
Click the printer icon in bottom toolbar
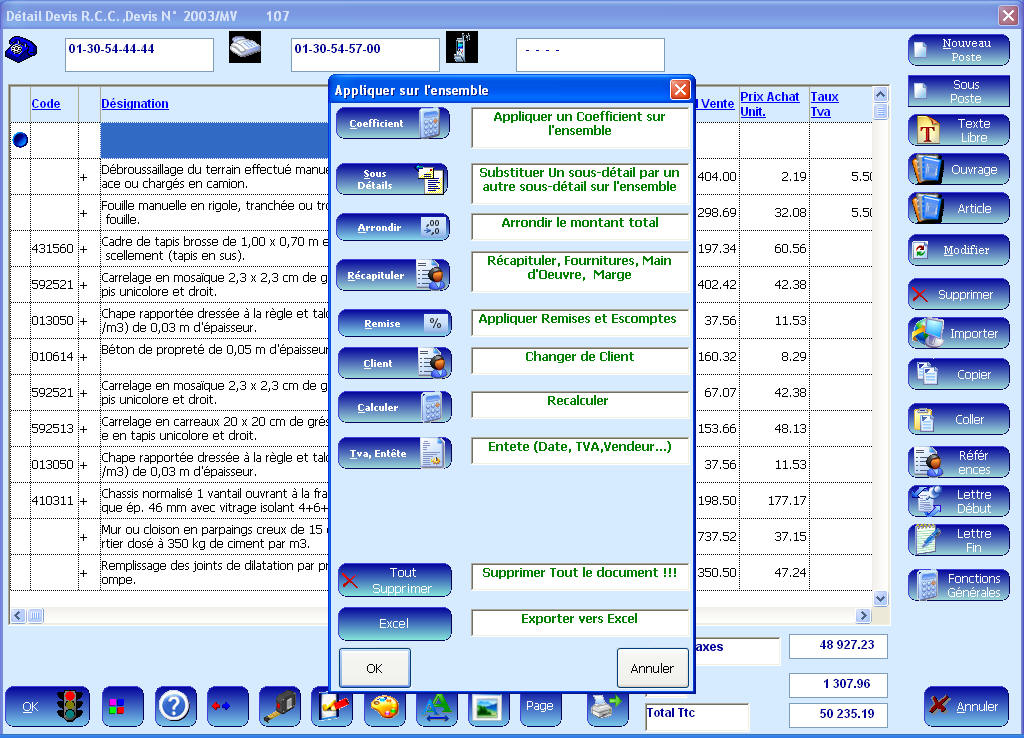(607, 706)
